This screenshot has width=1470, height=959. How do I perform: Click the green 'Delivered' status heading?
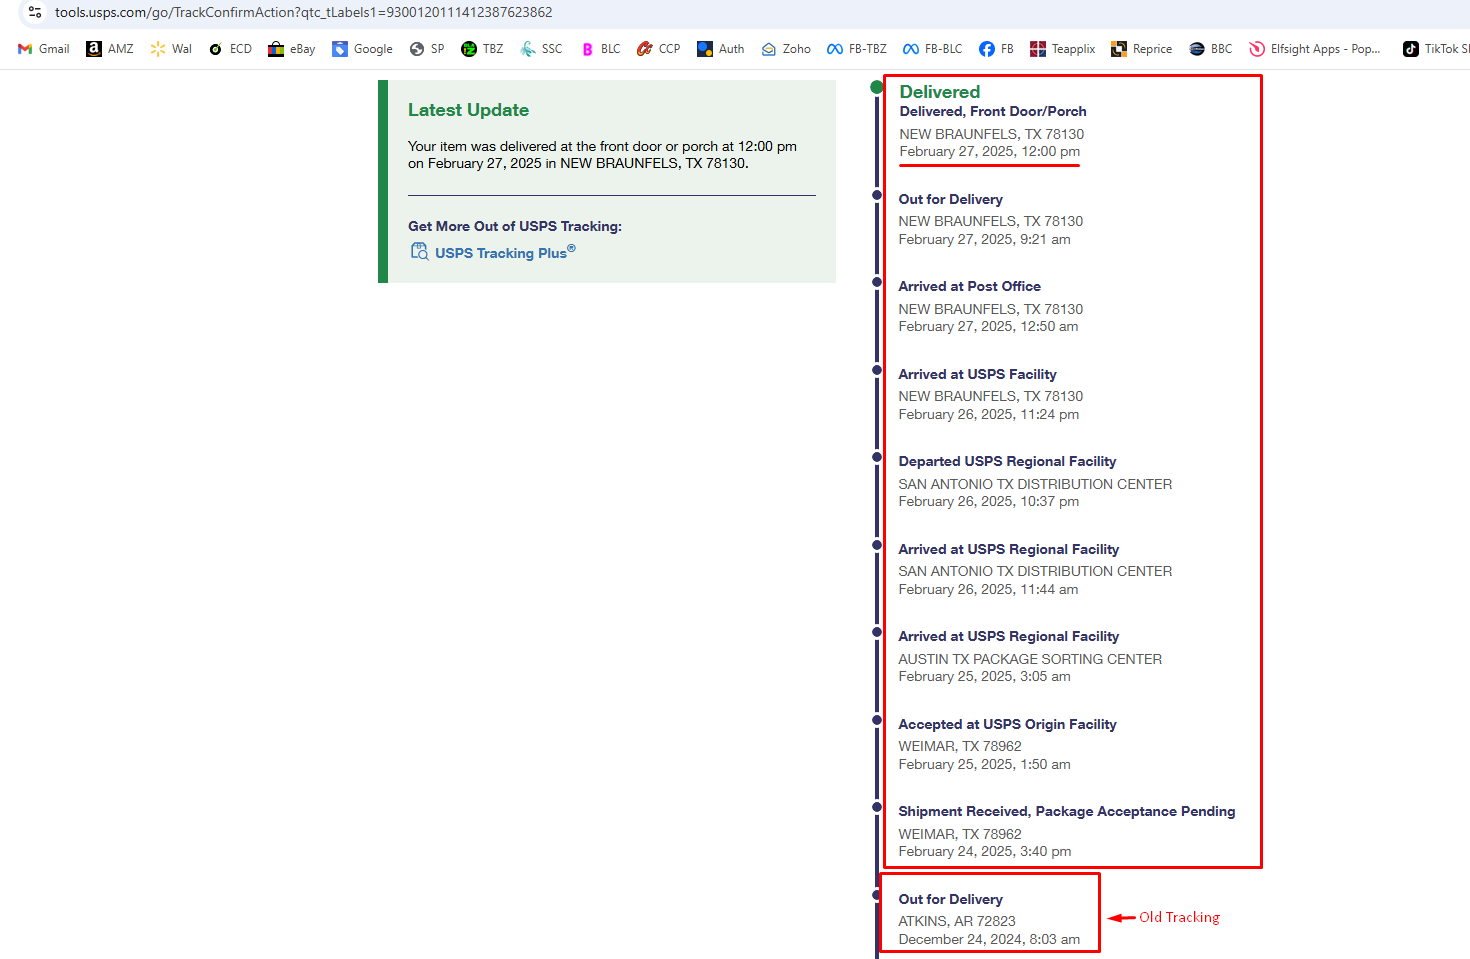(x=940, y=92)
